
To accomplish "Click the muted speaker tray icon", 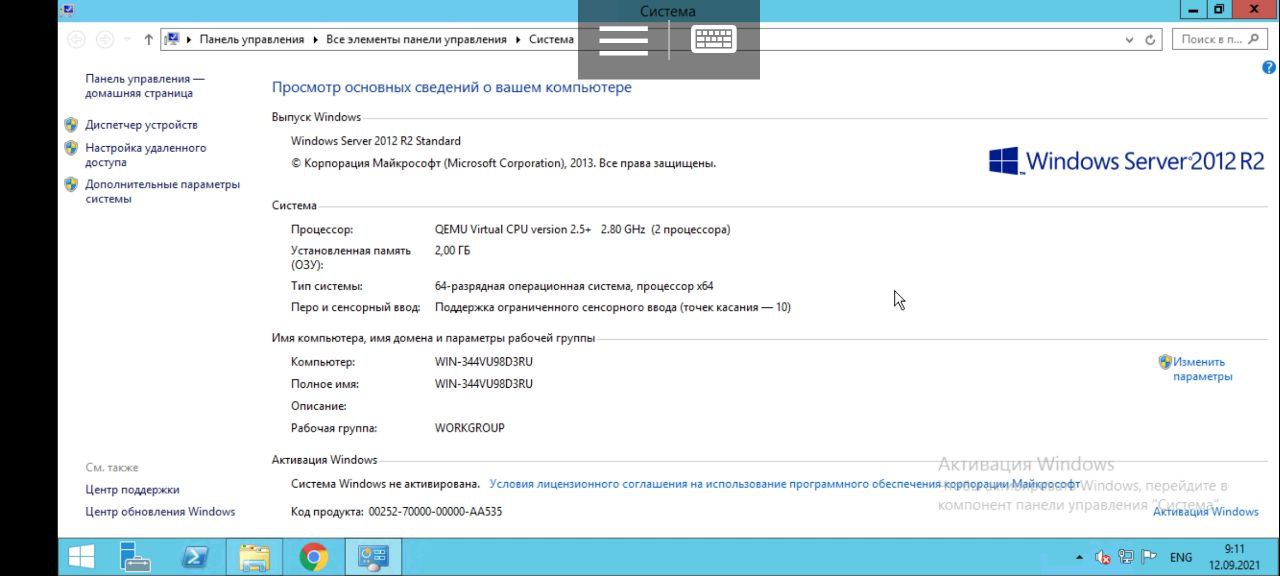I will pos(1103,557).
